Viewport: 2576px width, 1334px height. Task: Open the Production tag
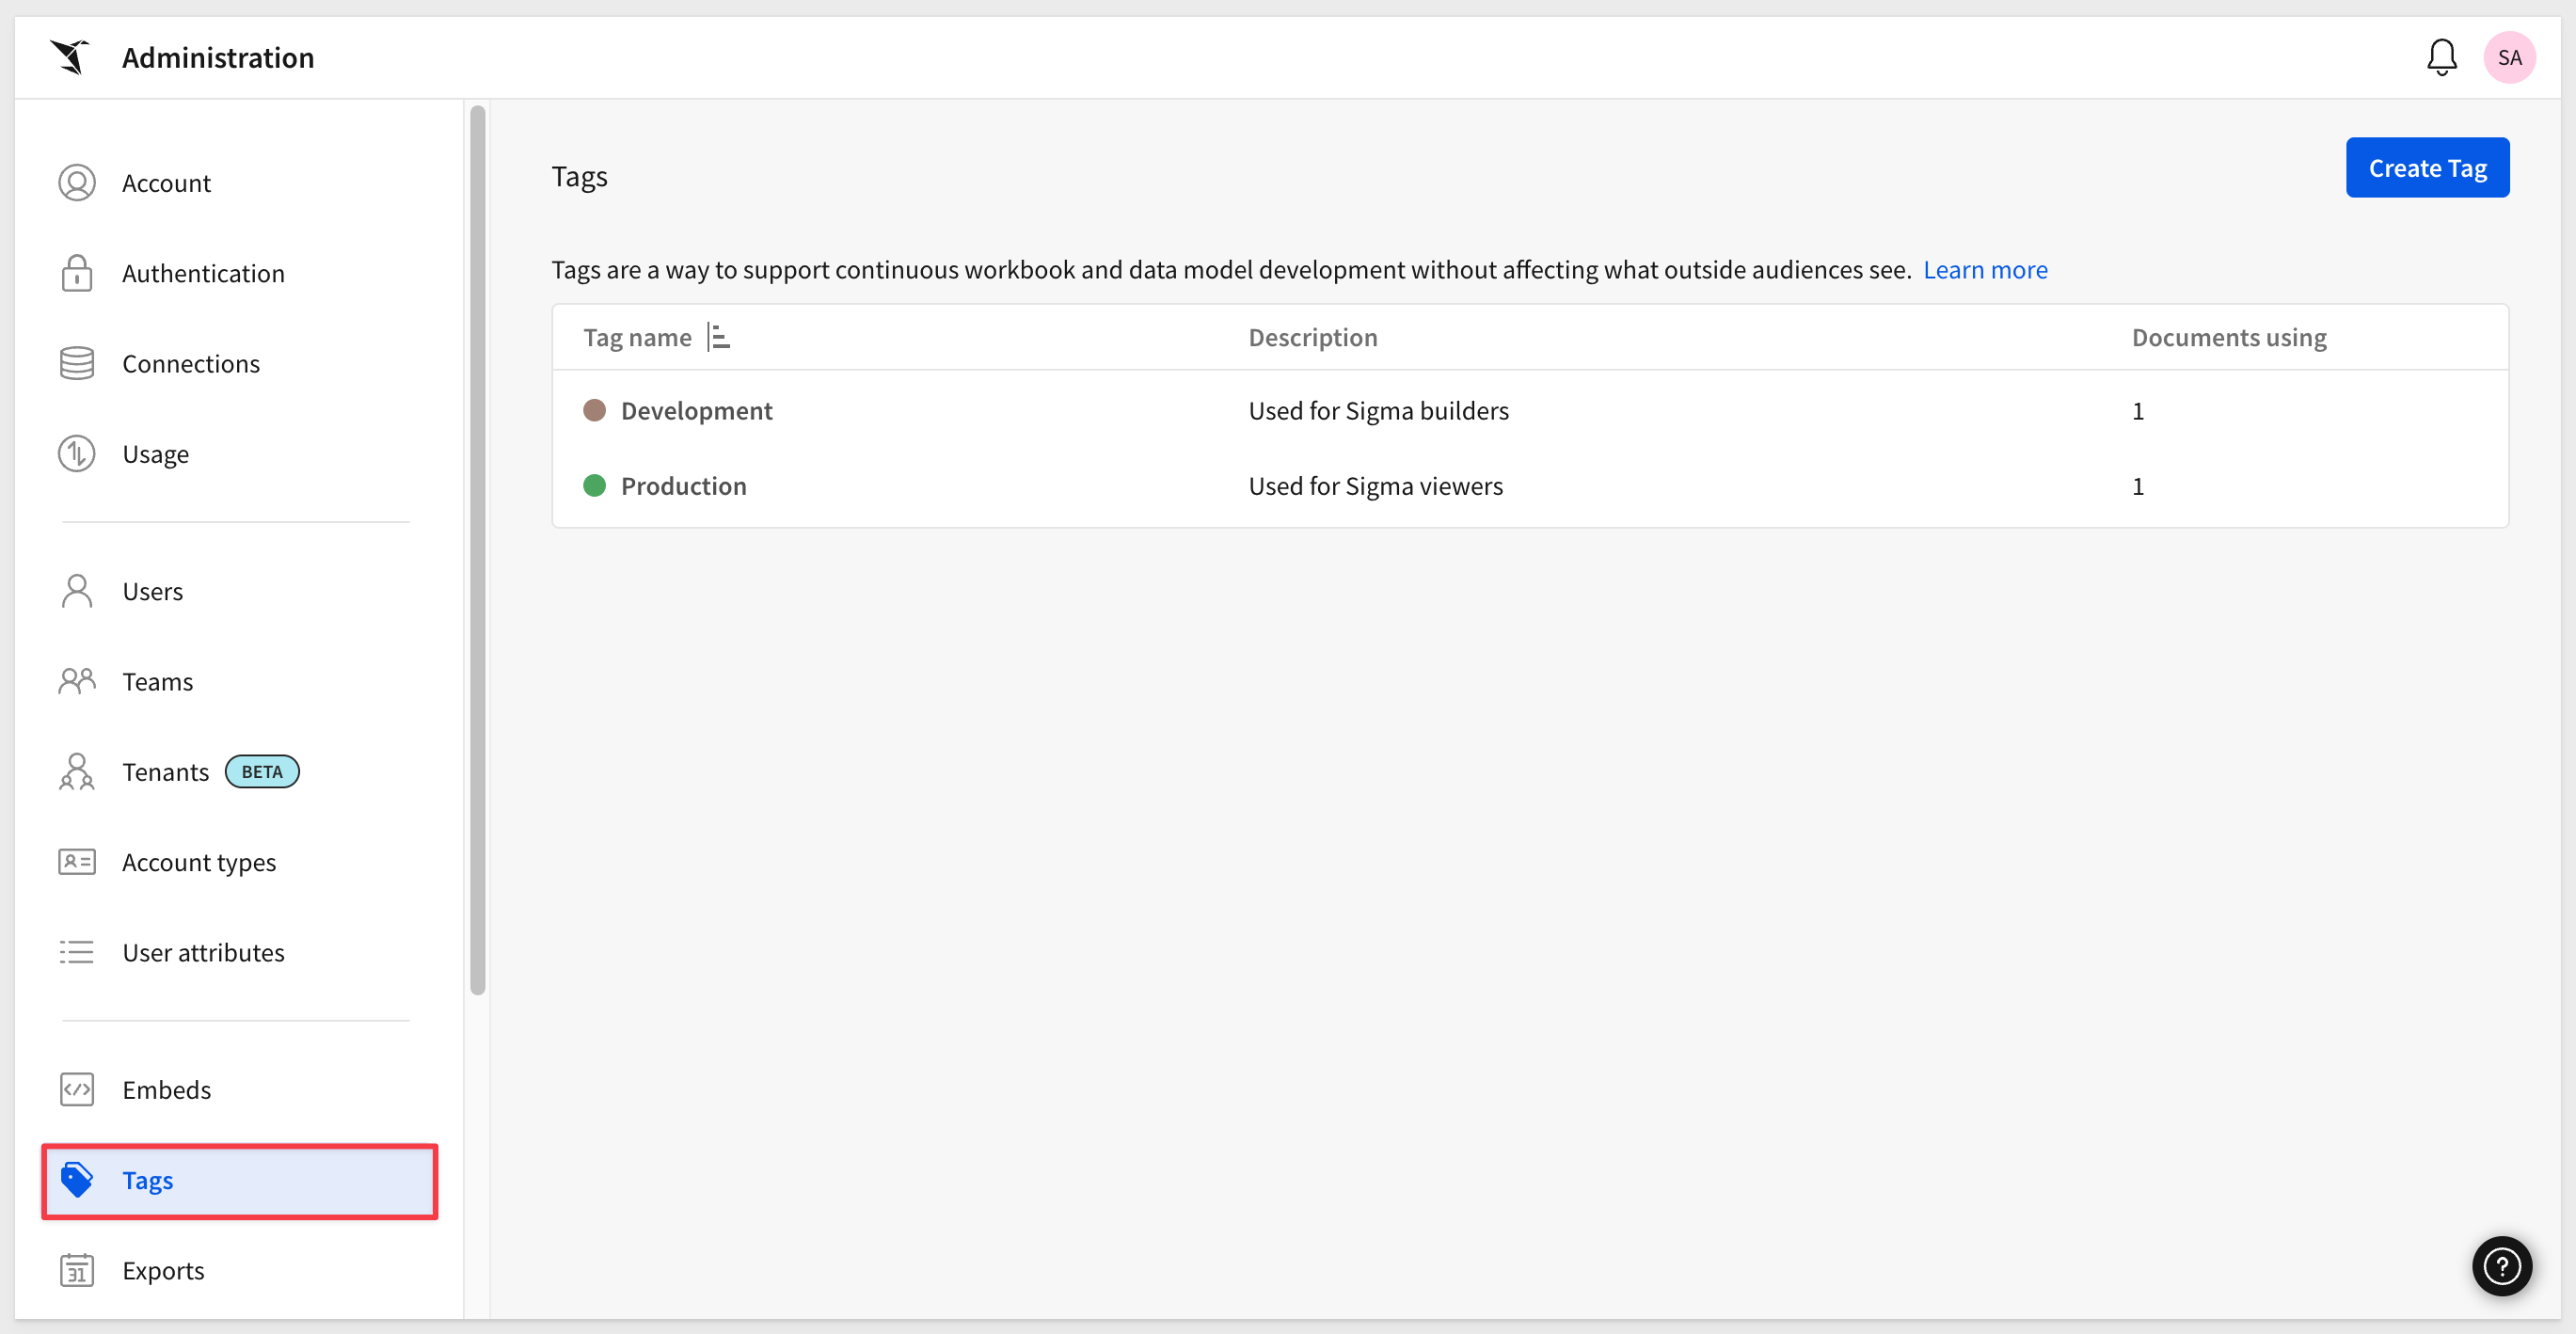[x=683, y=486]
